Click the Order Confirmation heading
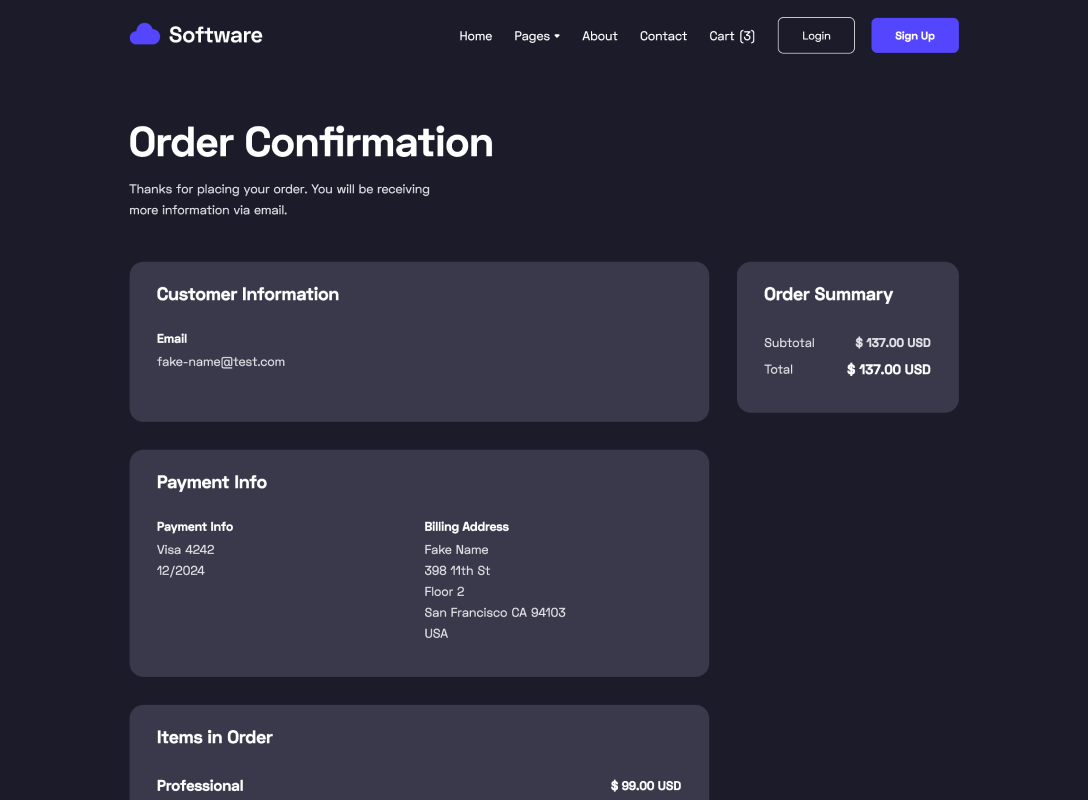Viewport: 1088px width, 800px height. point(311,143)
